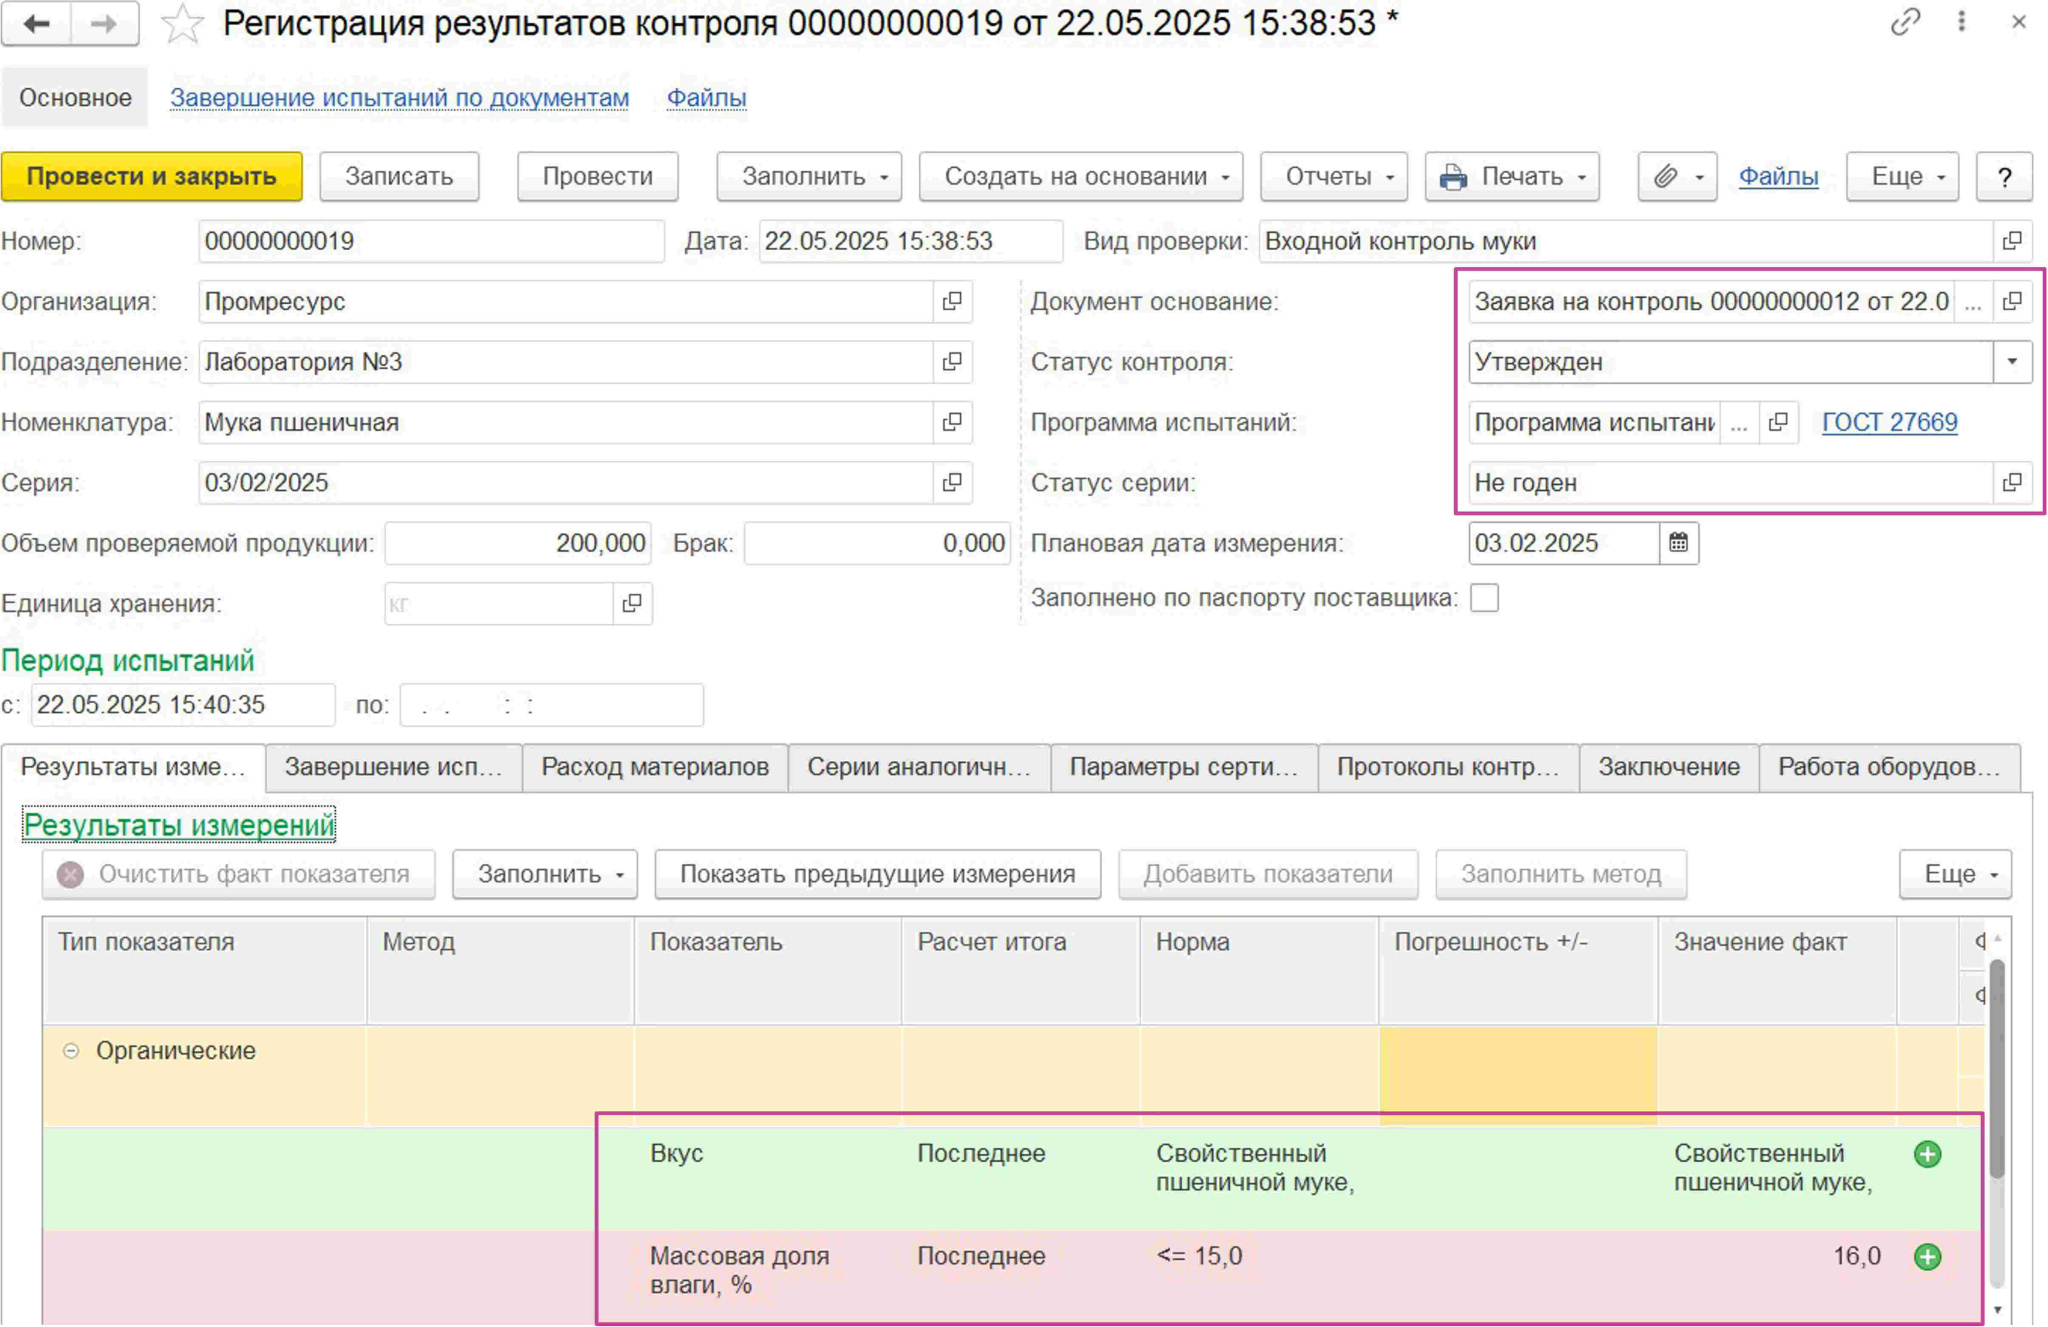Open the Программа испытаний record
This screenshot has height=1327, width=2048.
[x=1778, y=423]
